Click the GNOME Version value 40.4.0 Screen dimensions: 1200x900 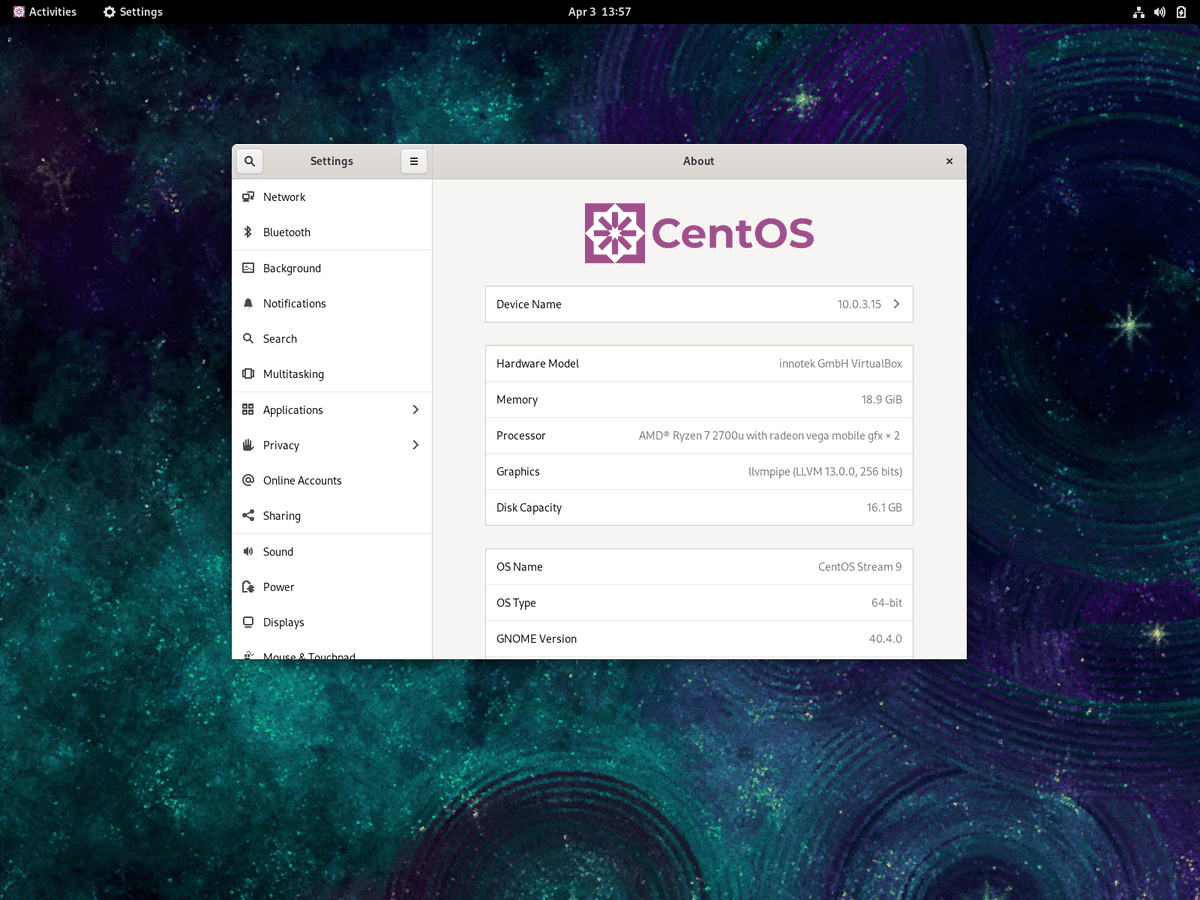tap(885, 639)
